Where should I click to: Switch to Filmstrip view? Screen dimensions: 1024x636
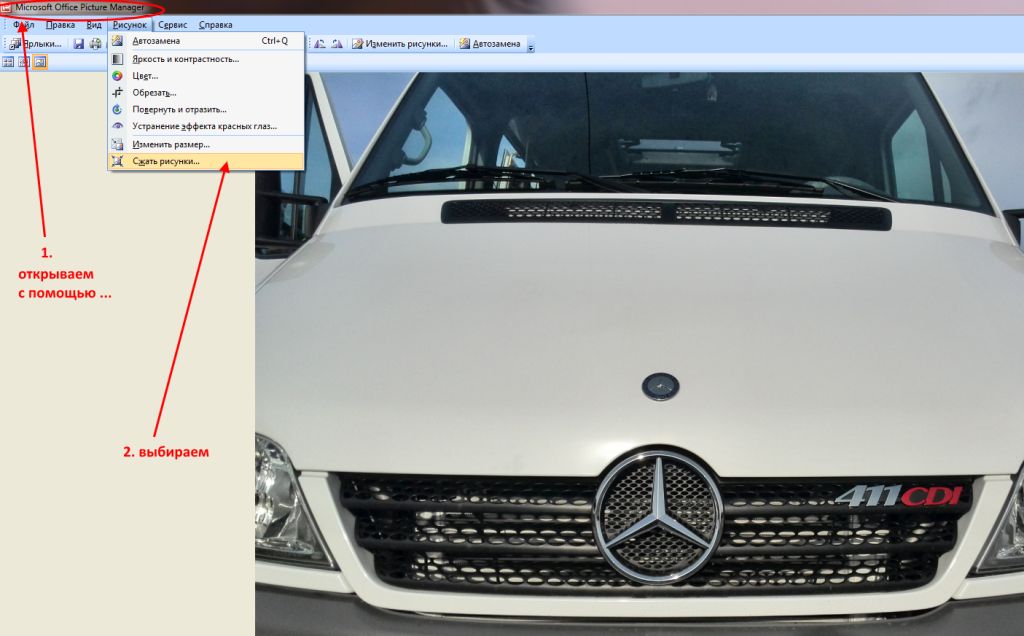tap(24, 62)
